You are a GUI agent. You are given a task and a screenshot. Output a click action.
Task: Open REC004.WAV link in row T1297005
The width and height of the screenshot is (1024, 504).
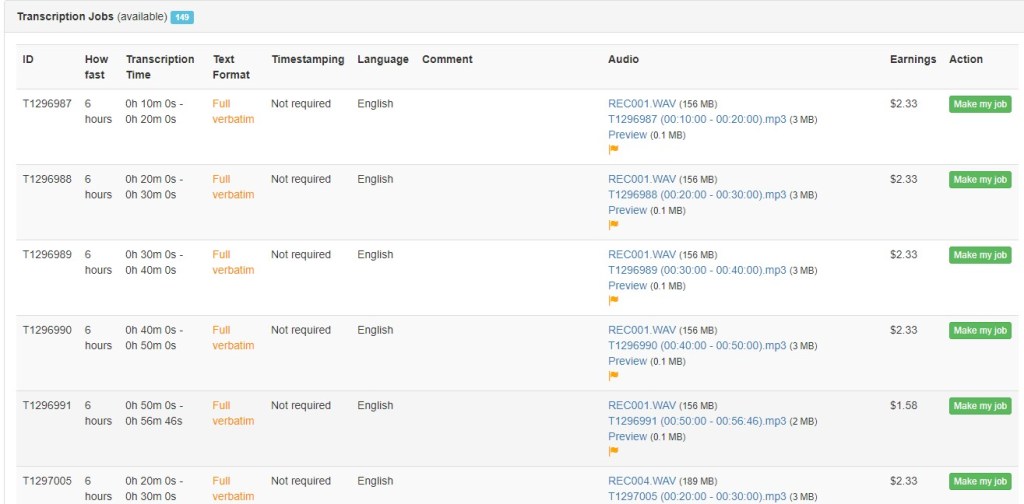pos(642,481)
